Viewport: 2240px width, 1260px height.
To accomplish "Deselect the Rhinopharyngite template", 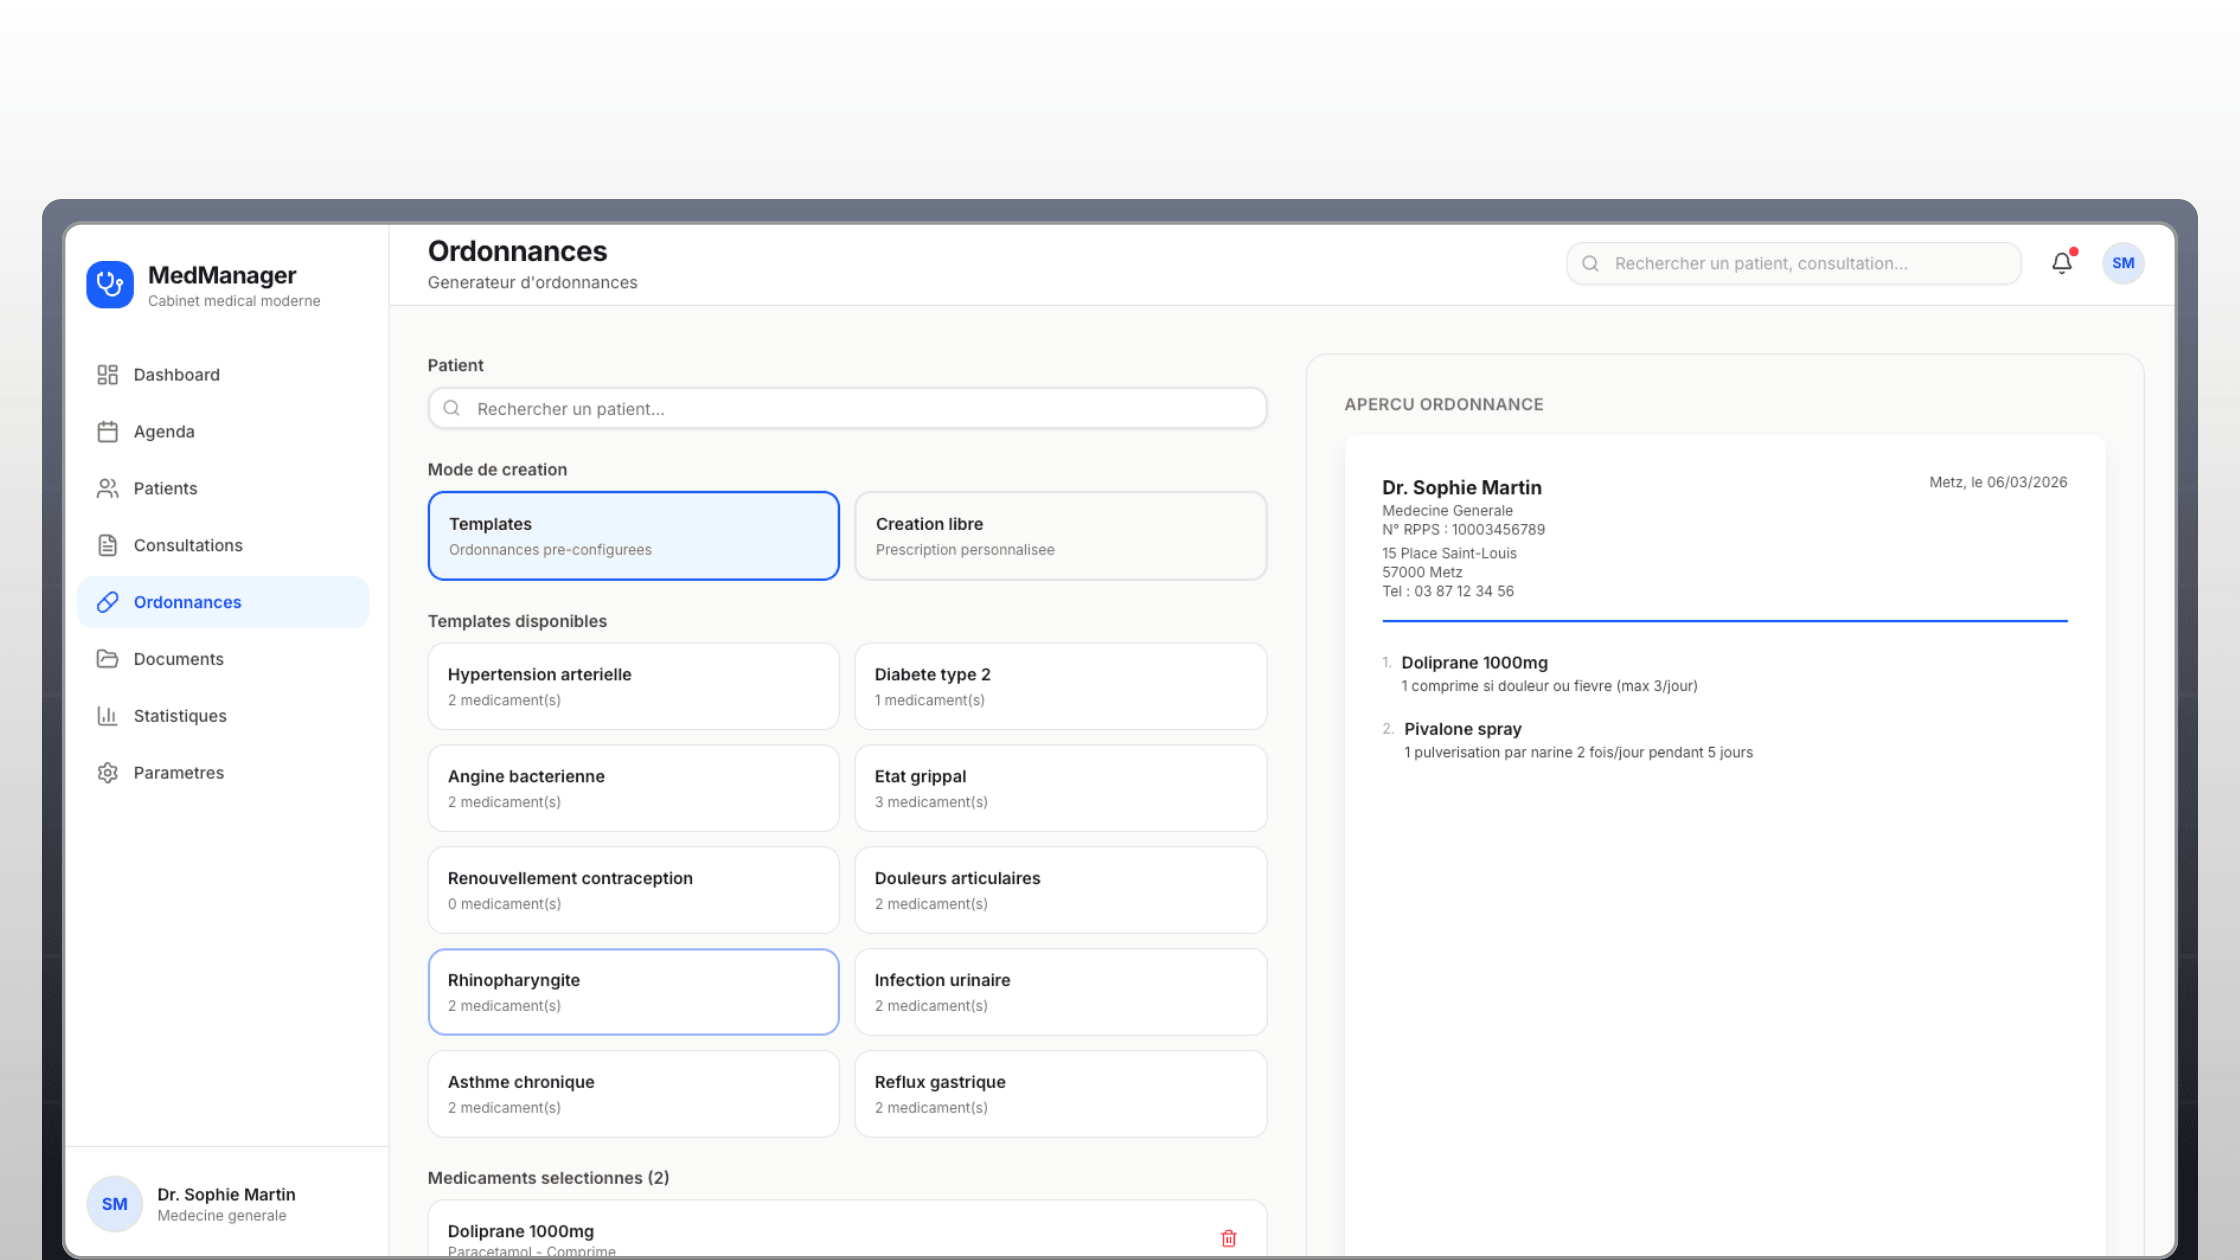I will pos(632,991).
